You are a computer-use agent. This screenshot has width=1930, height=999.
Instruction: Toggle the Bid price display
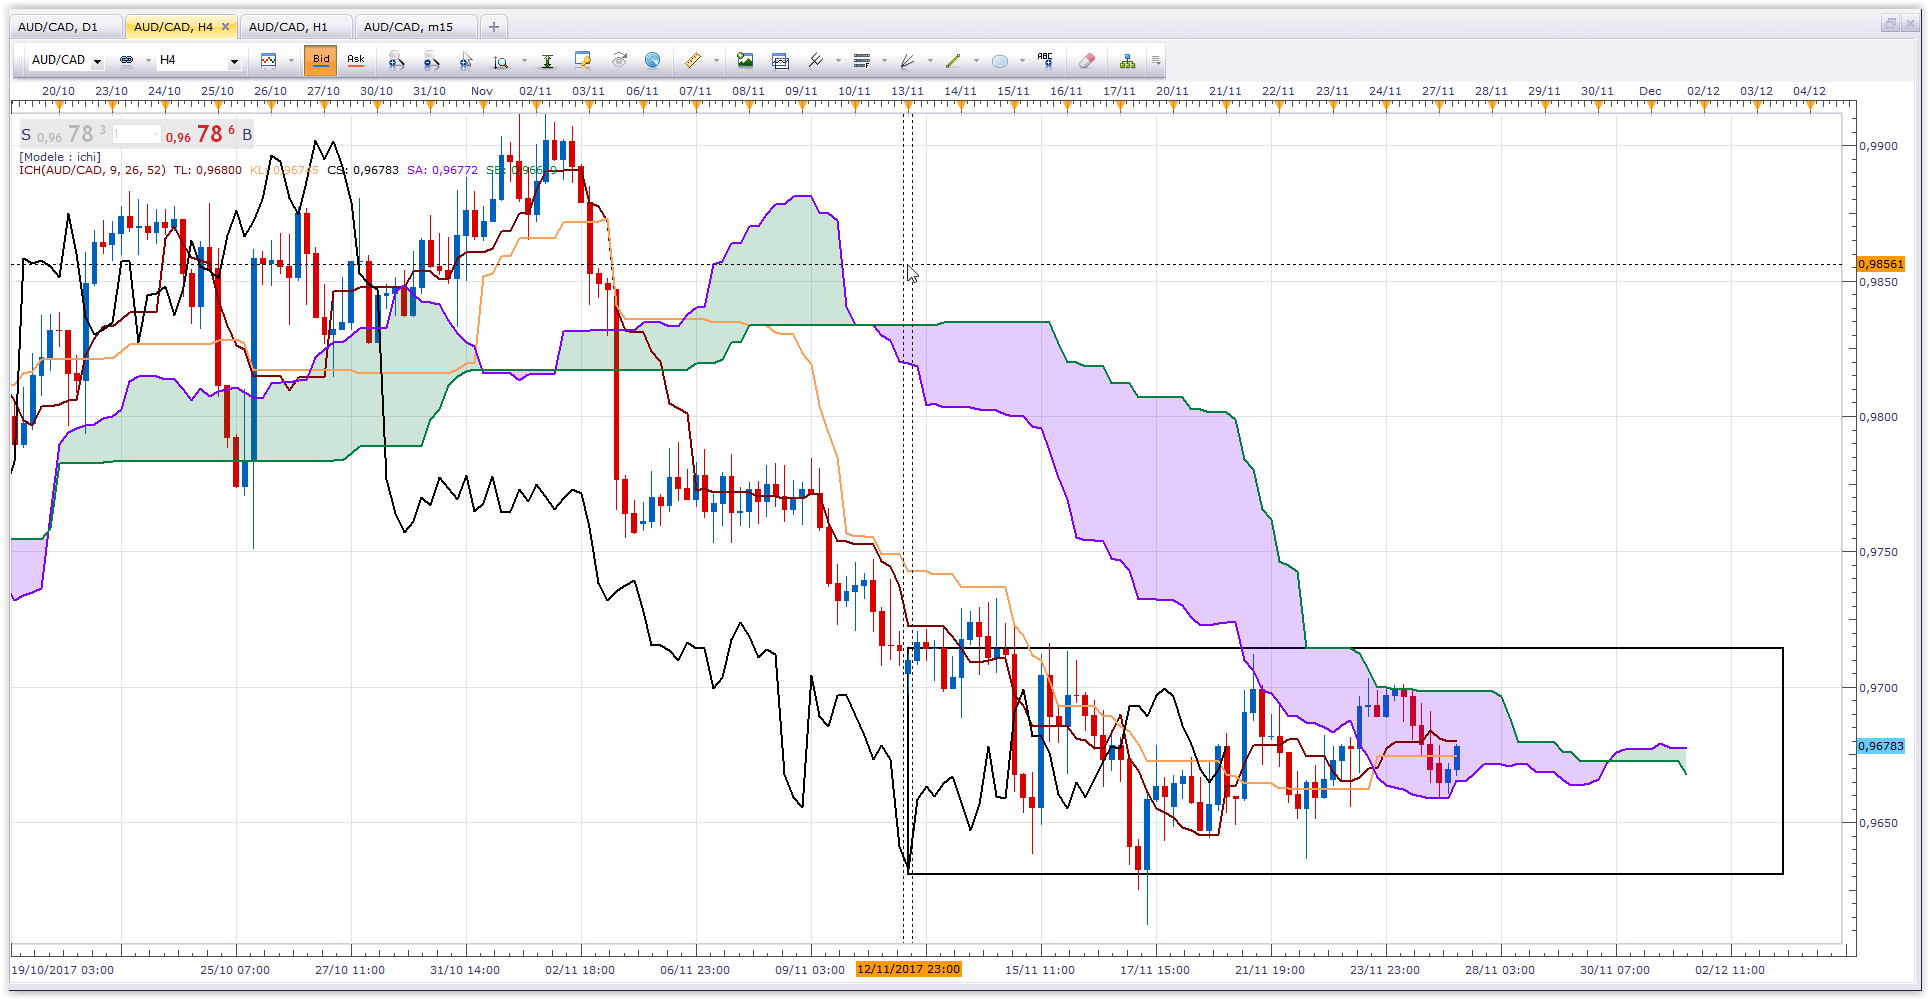[321, 60]
